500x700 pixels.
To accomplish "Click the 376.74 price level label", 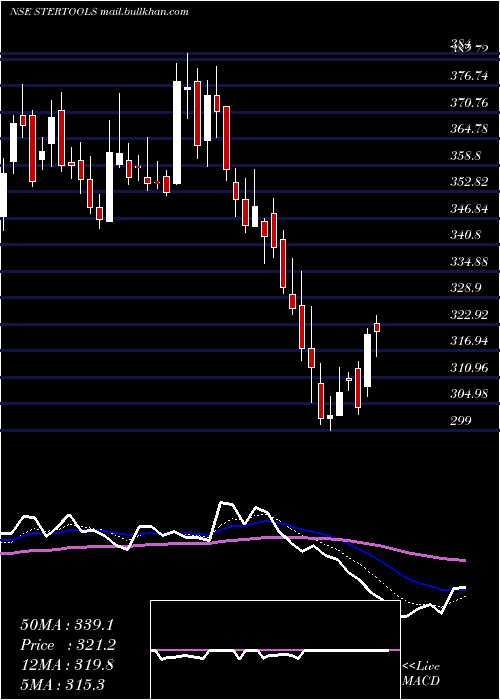I will click(469, 76).
